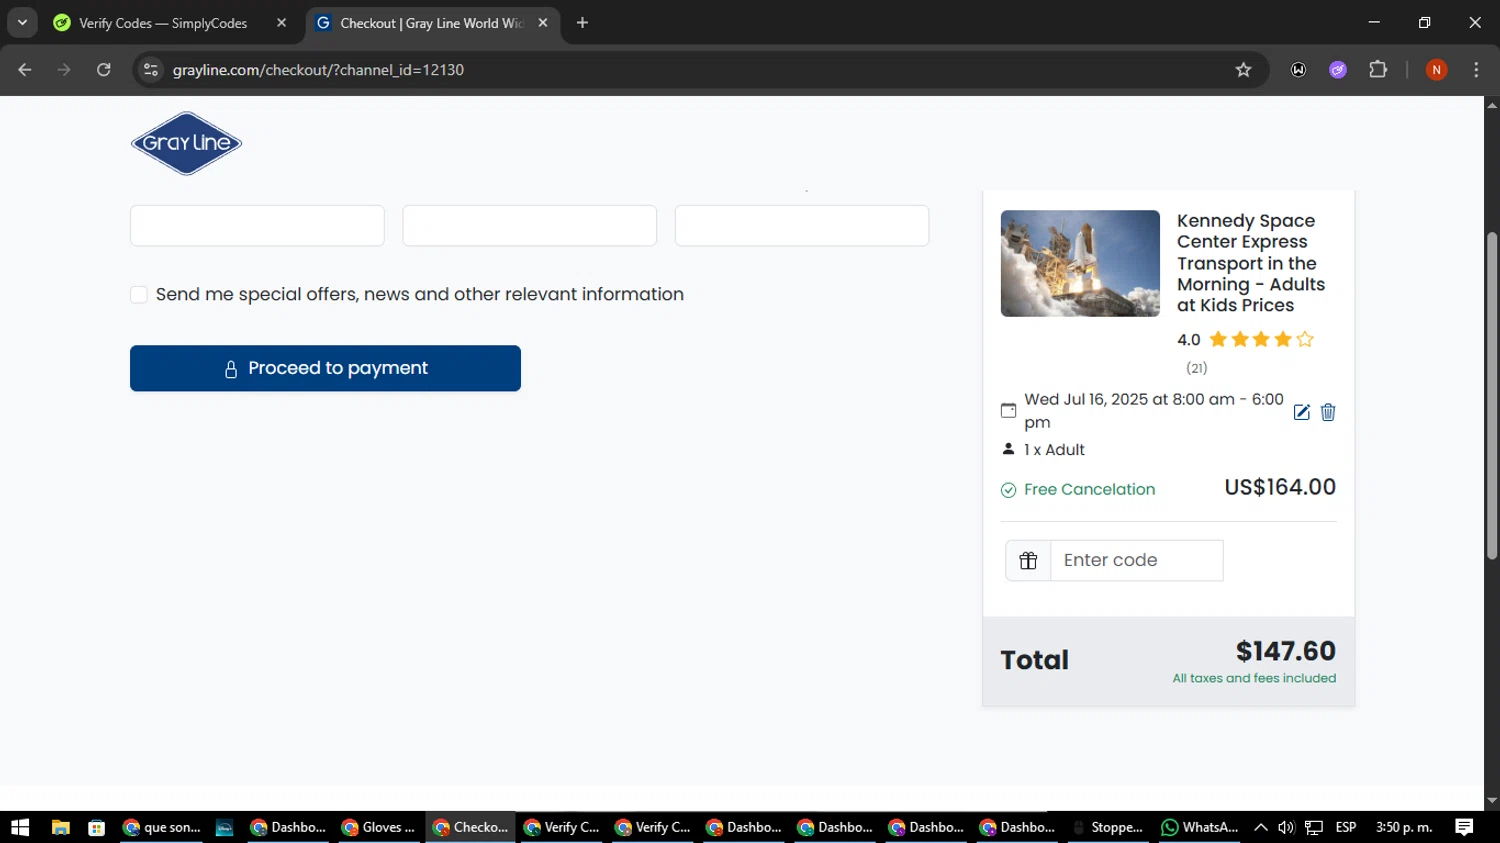Reload the checkout page
This screenshot has height=843, width=1500.
(104, 70)
